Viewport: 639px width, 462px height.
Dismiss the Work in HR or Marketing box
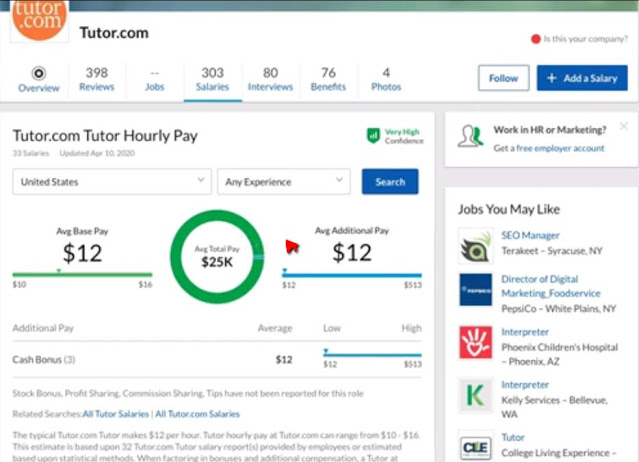[624, 126]
